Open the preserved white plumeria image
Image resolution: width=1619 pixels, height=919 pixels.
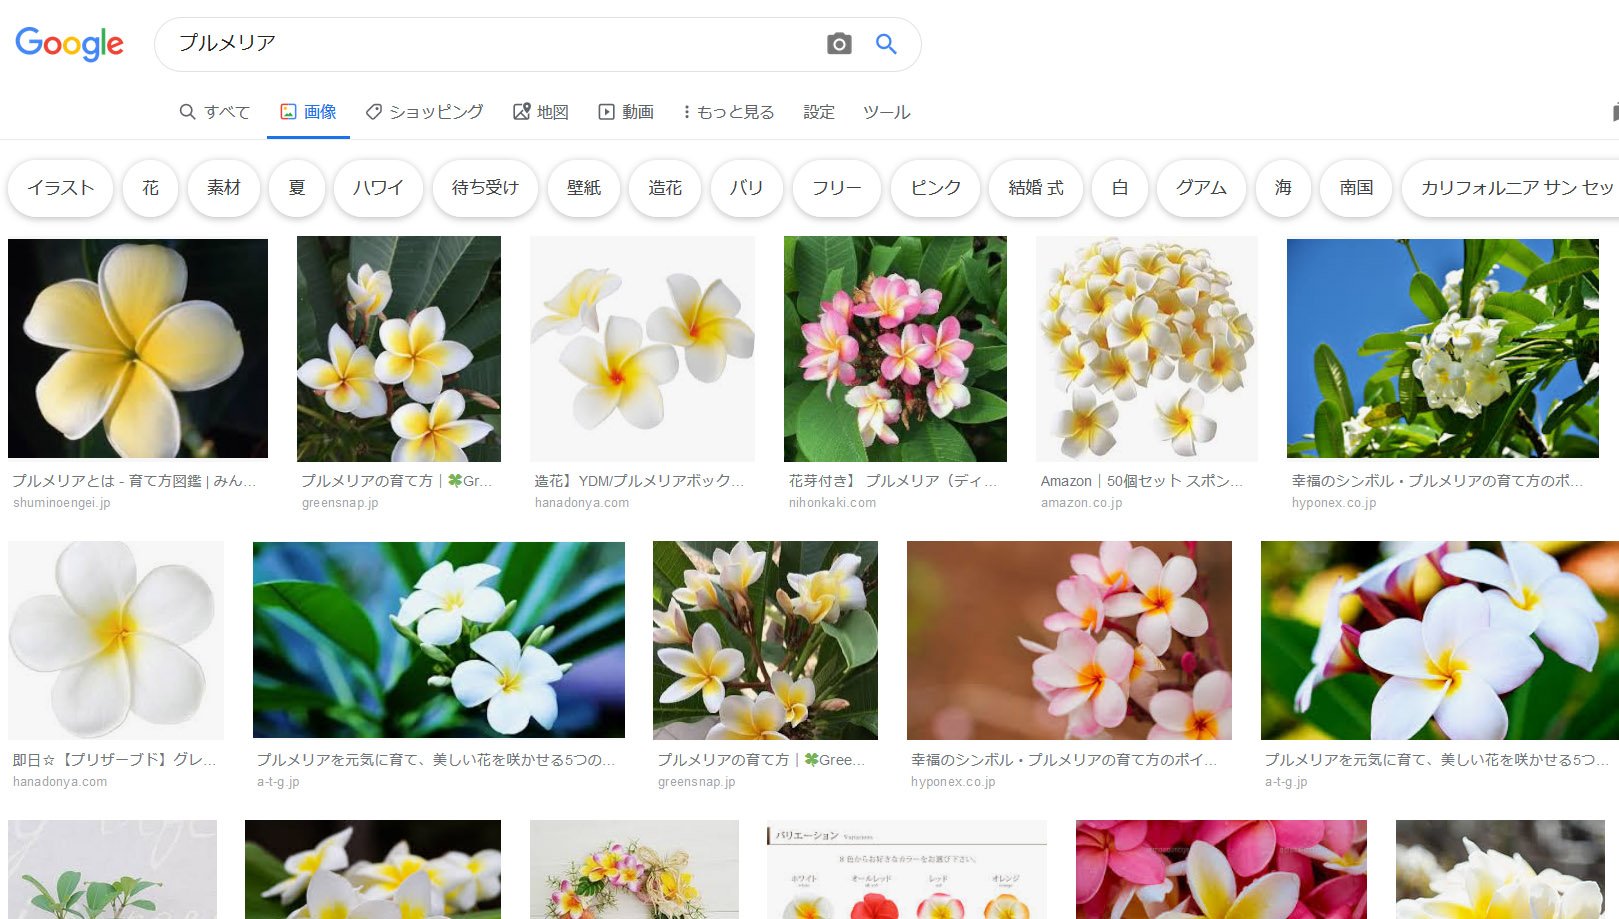[x=116, y=640]
